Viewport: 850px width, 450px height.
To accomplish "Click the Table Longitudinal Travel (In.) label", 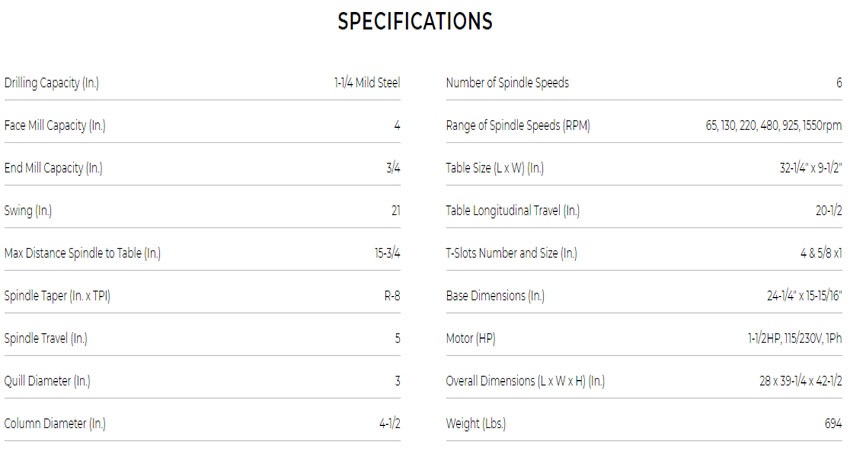I will [x=512, y=211].
